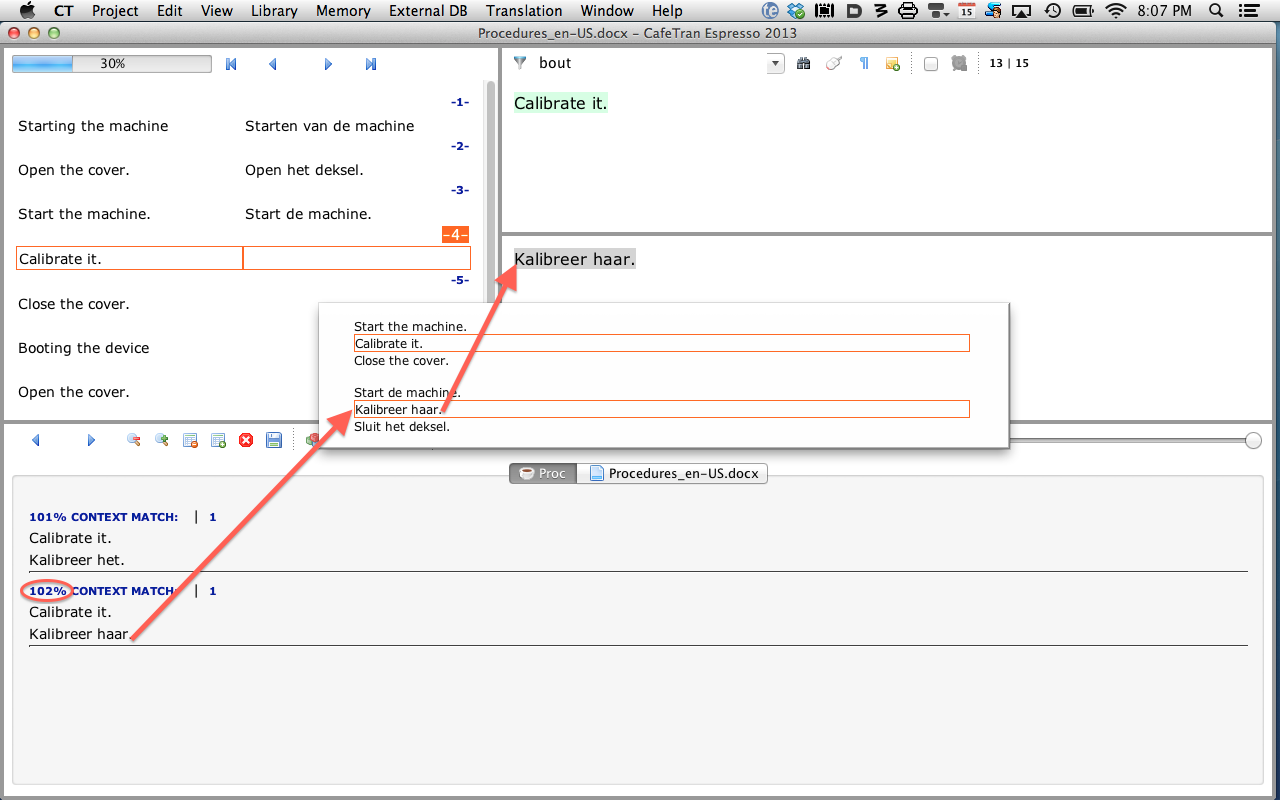This screenshot has height=800, width=1280.
Task: Click the blue pilcrow paragraph icon
Action: 864,64
